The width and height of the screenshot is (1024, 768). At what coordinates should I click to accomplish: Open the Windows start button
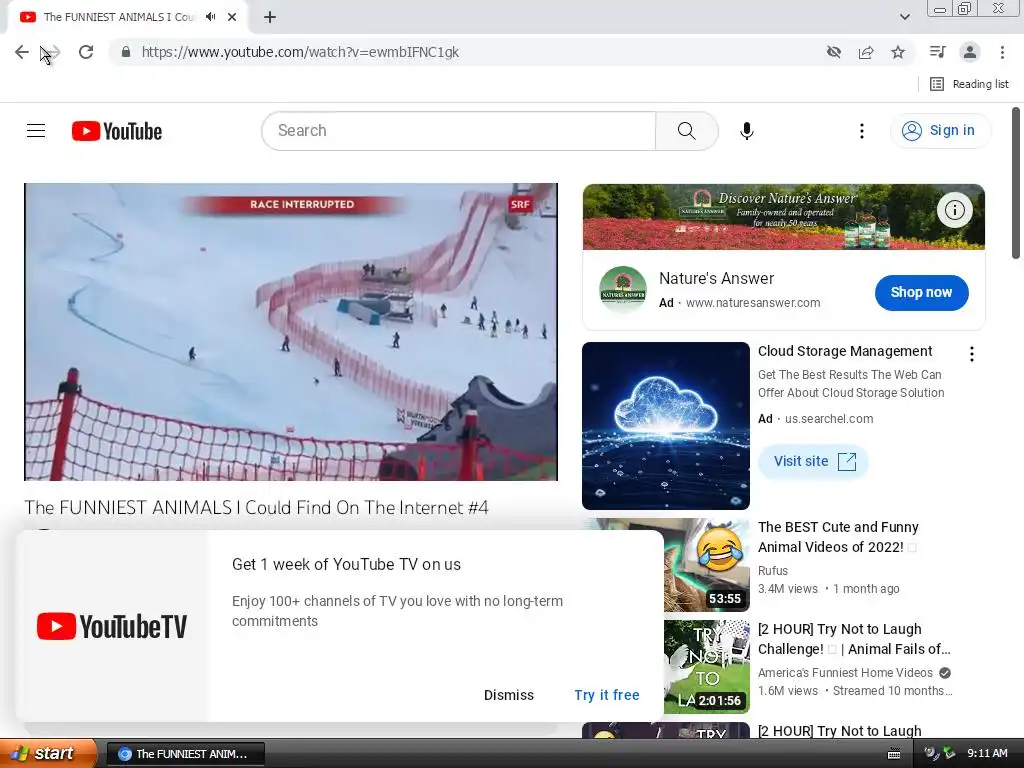tap(48, 753)
